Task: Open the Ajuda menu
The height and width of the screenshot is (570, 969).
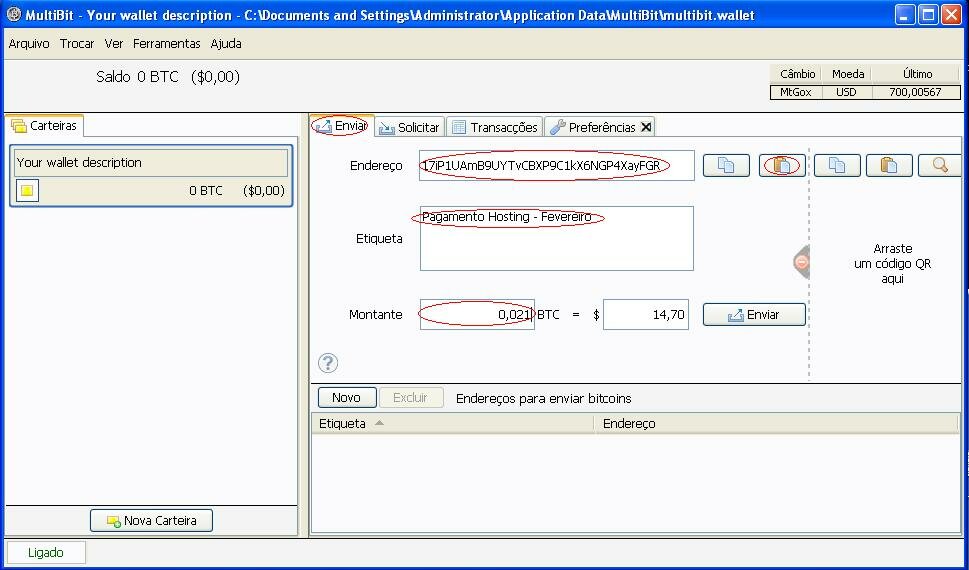Action: (x=226, y=44)
